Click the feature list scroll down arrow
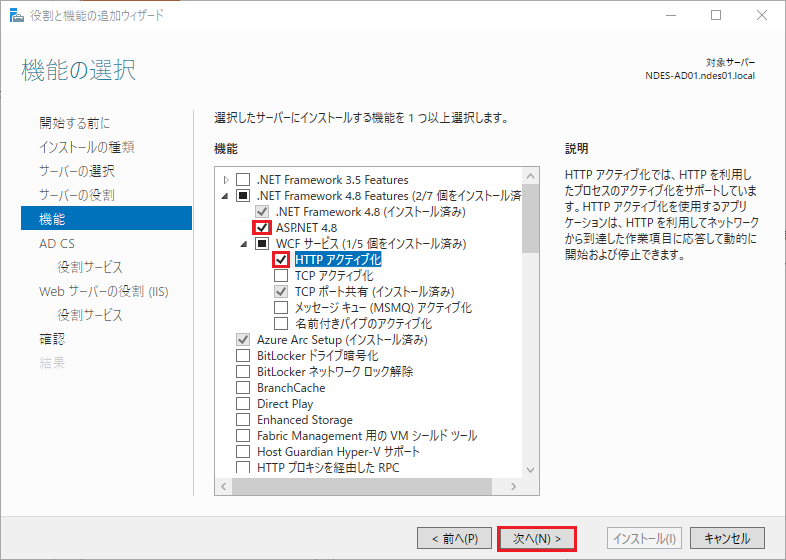Screen dimensions: 786x560 pyautogui.click(x=530, y=470)
